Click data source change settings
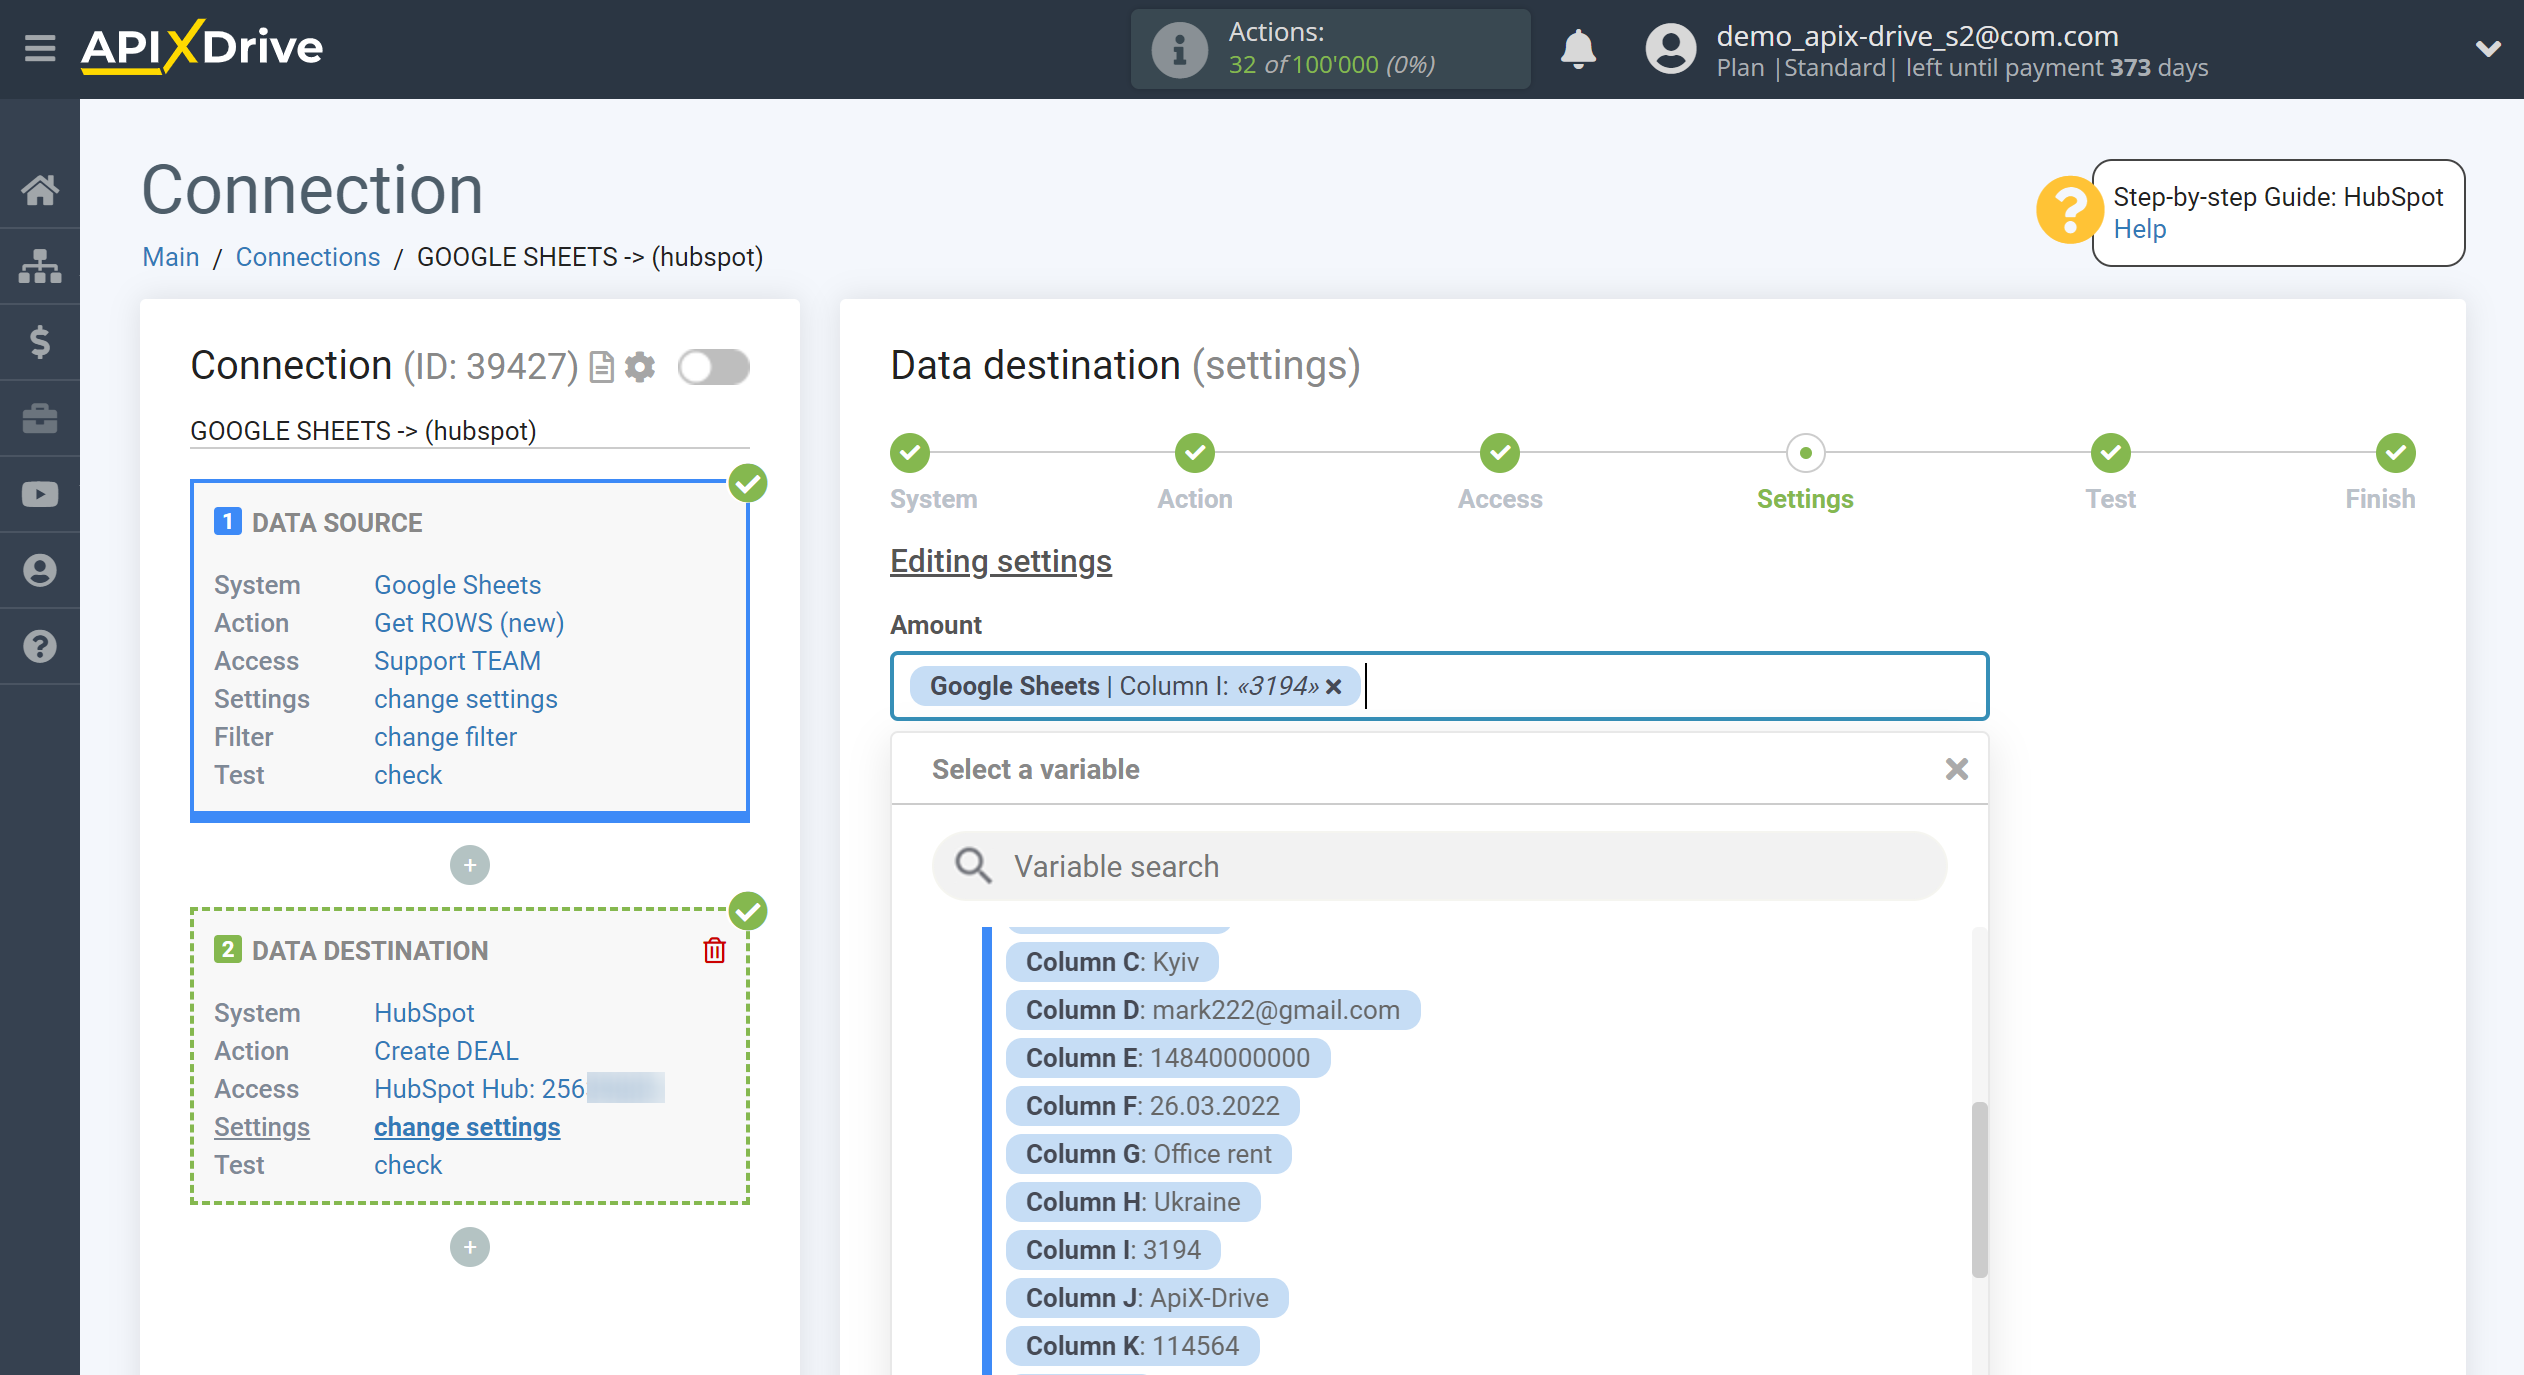Screen dimensions: 2524x1375 466,699
